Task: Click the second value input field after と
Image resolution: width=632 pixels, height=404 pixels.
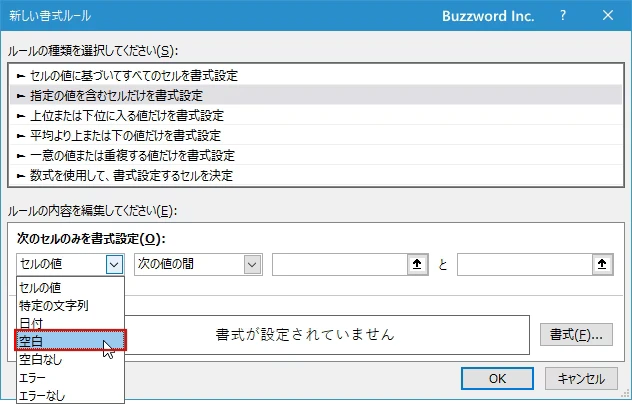Action: pos(525,264)
